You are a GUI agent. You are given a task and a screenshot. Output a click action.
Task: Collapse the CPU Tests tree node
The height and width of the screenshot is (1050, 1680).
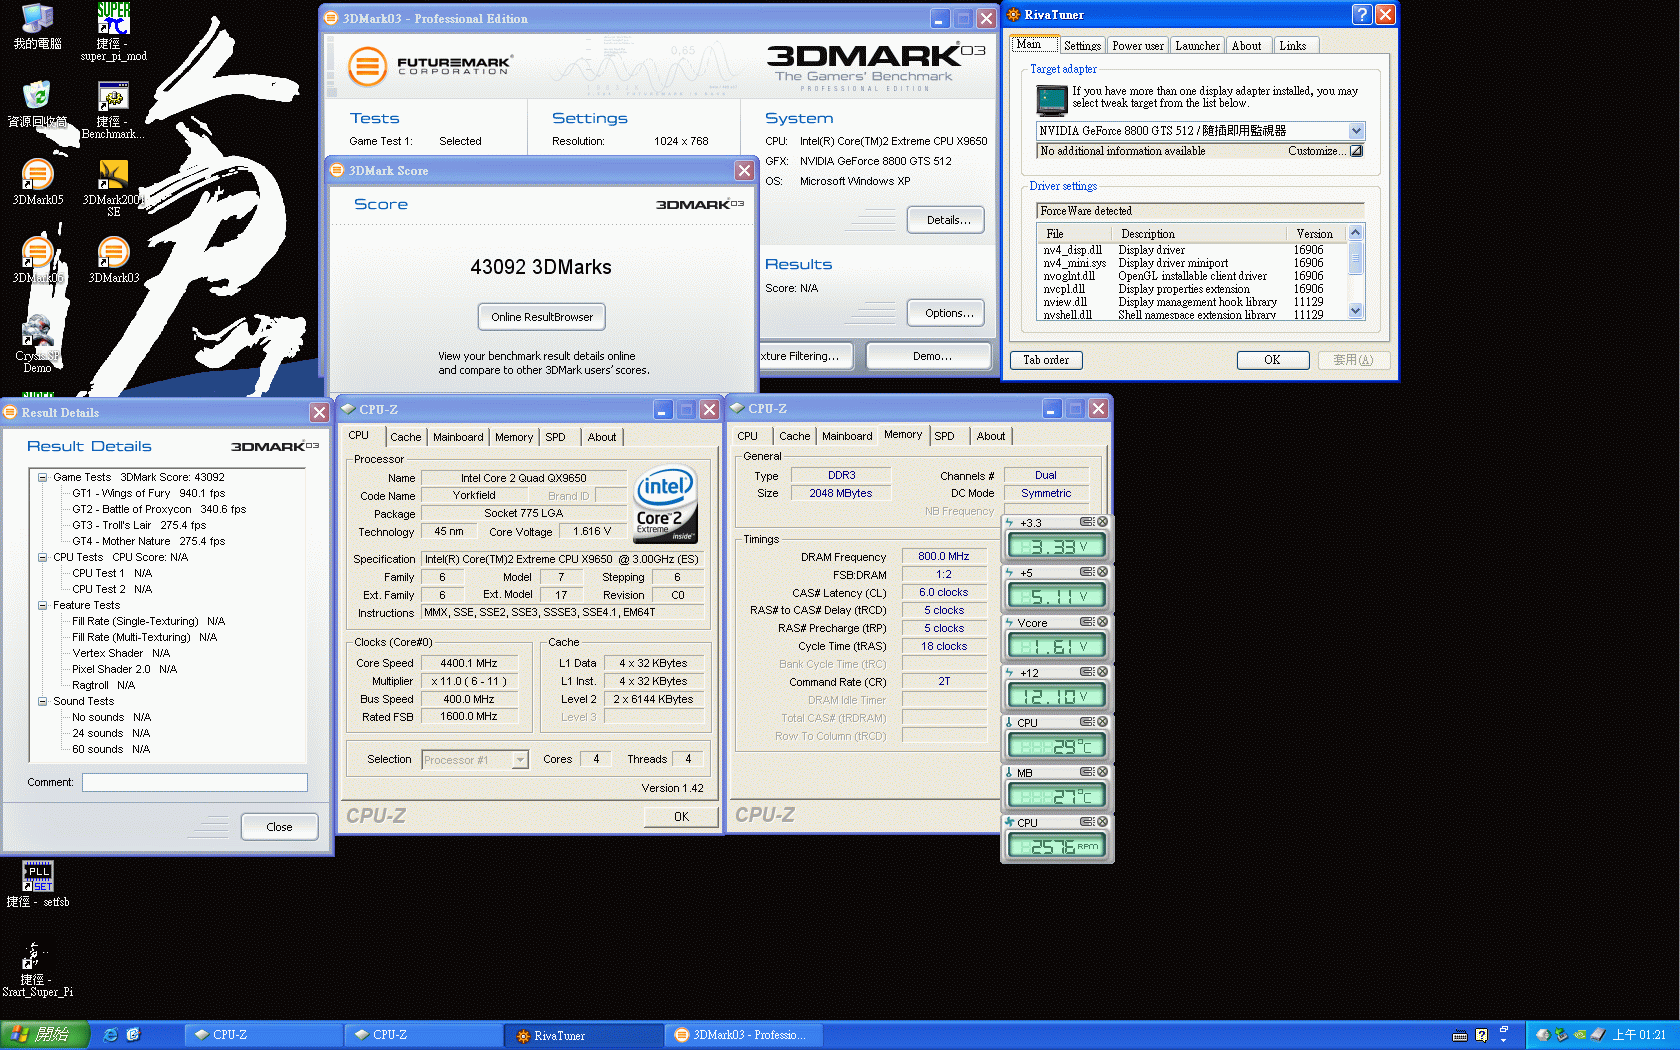(x=43, y=557)
